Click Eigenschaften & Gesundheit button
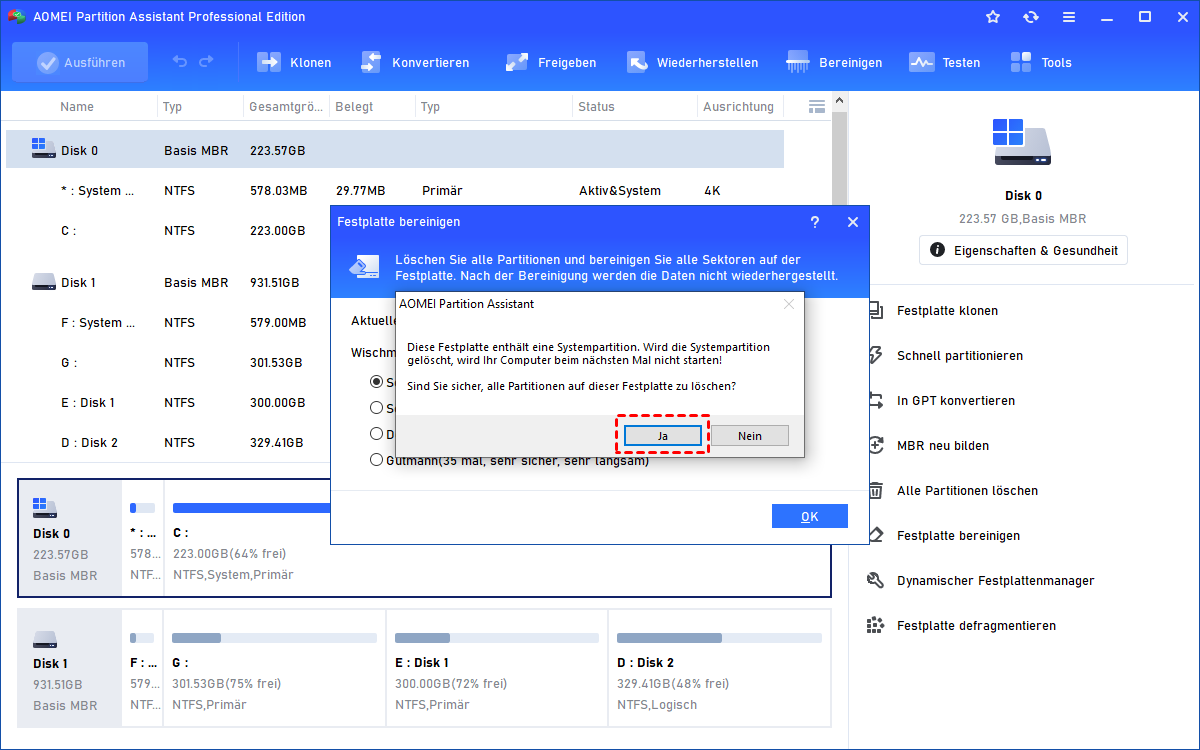This screenshot has width=1200, height=750. tap(1023, 250)
